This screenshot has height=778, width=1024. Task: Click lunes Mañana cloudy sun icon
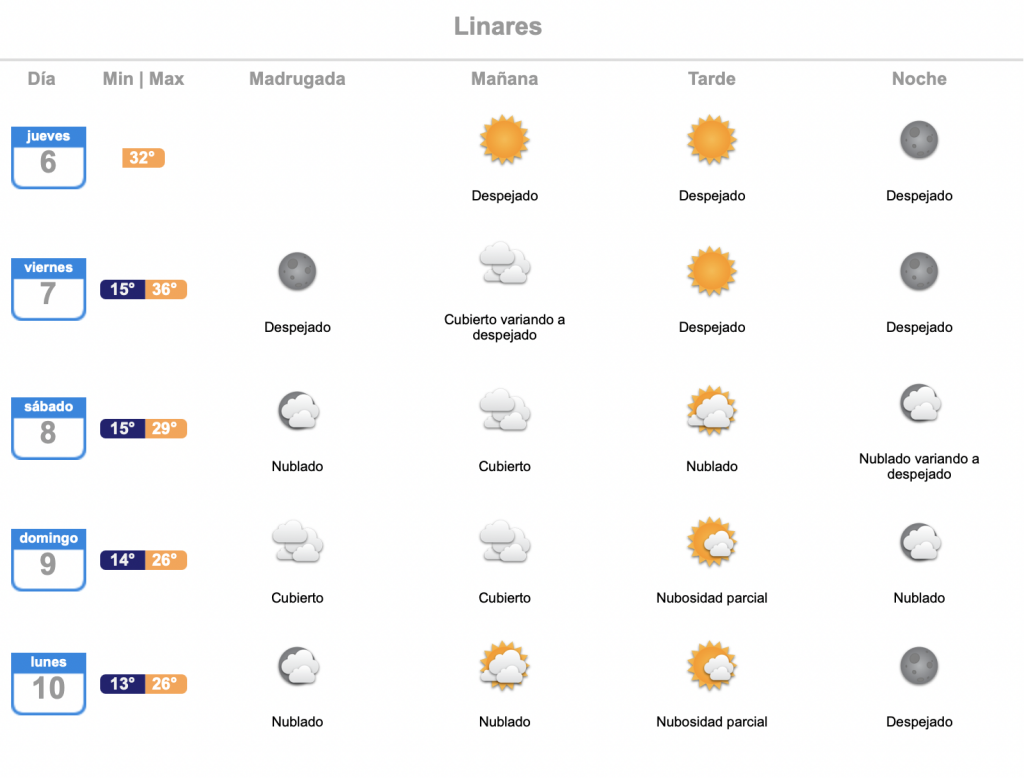tap(504, 666)
